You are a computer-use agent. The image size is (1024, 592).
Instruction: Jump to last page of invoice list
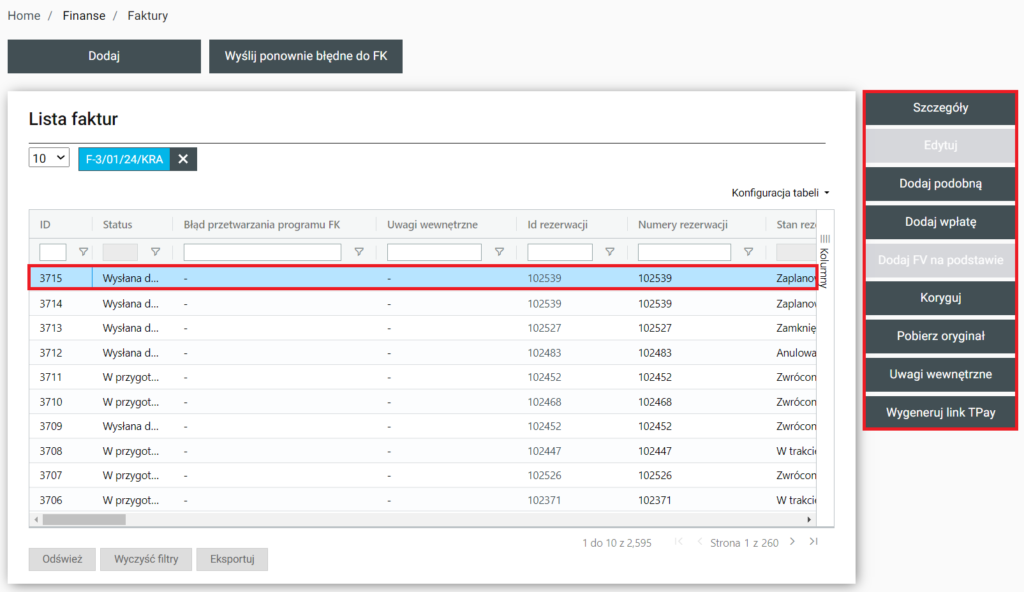tap(814, 542)
